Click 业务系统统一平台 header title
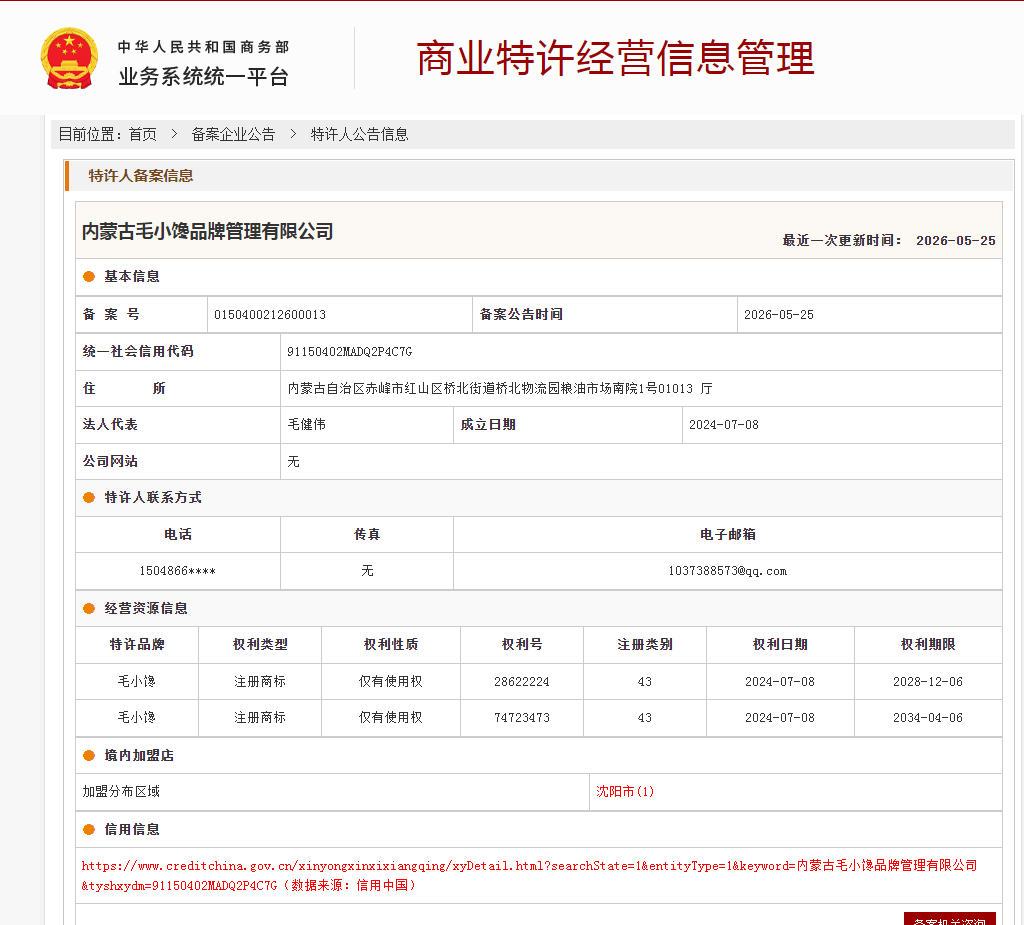The height and width of the screenshot is (925, 1024). (x=203, y=76)
